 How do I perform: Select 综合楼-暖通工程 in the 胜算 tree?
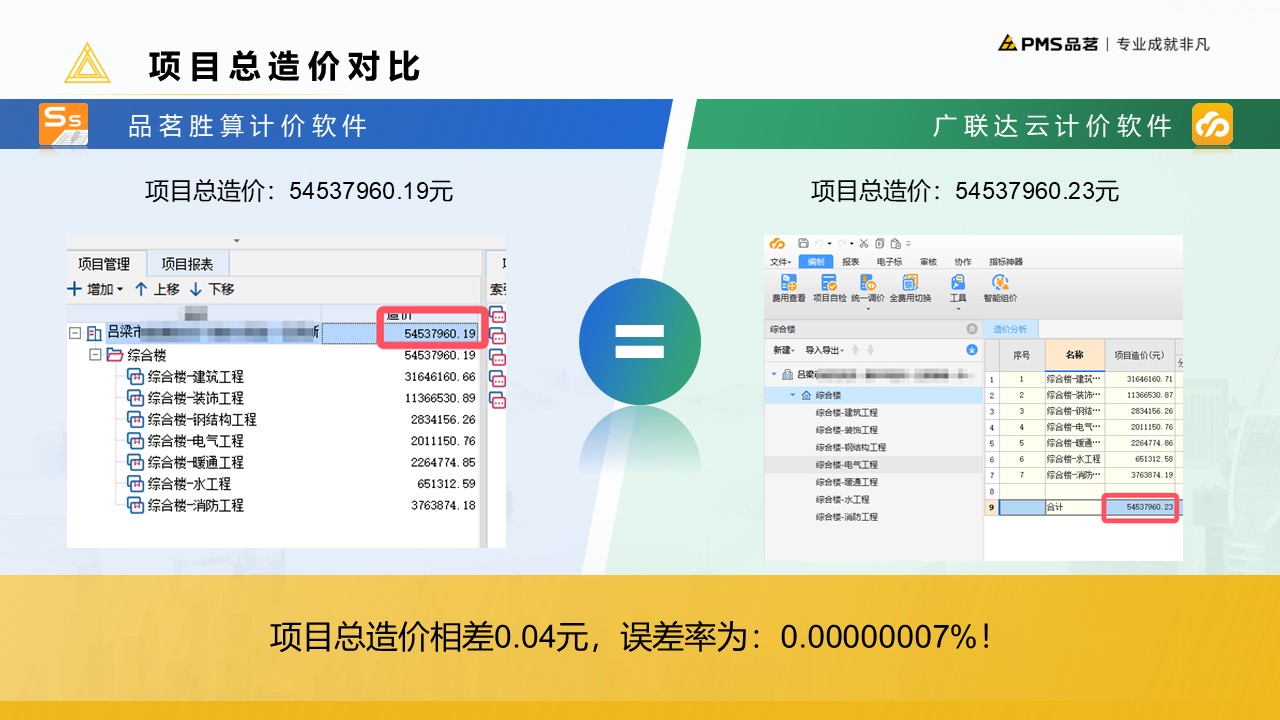tap(196, 462)
